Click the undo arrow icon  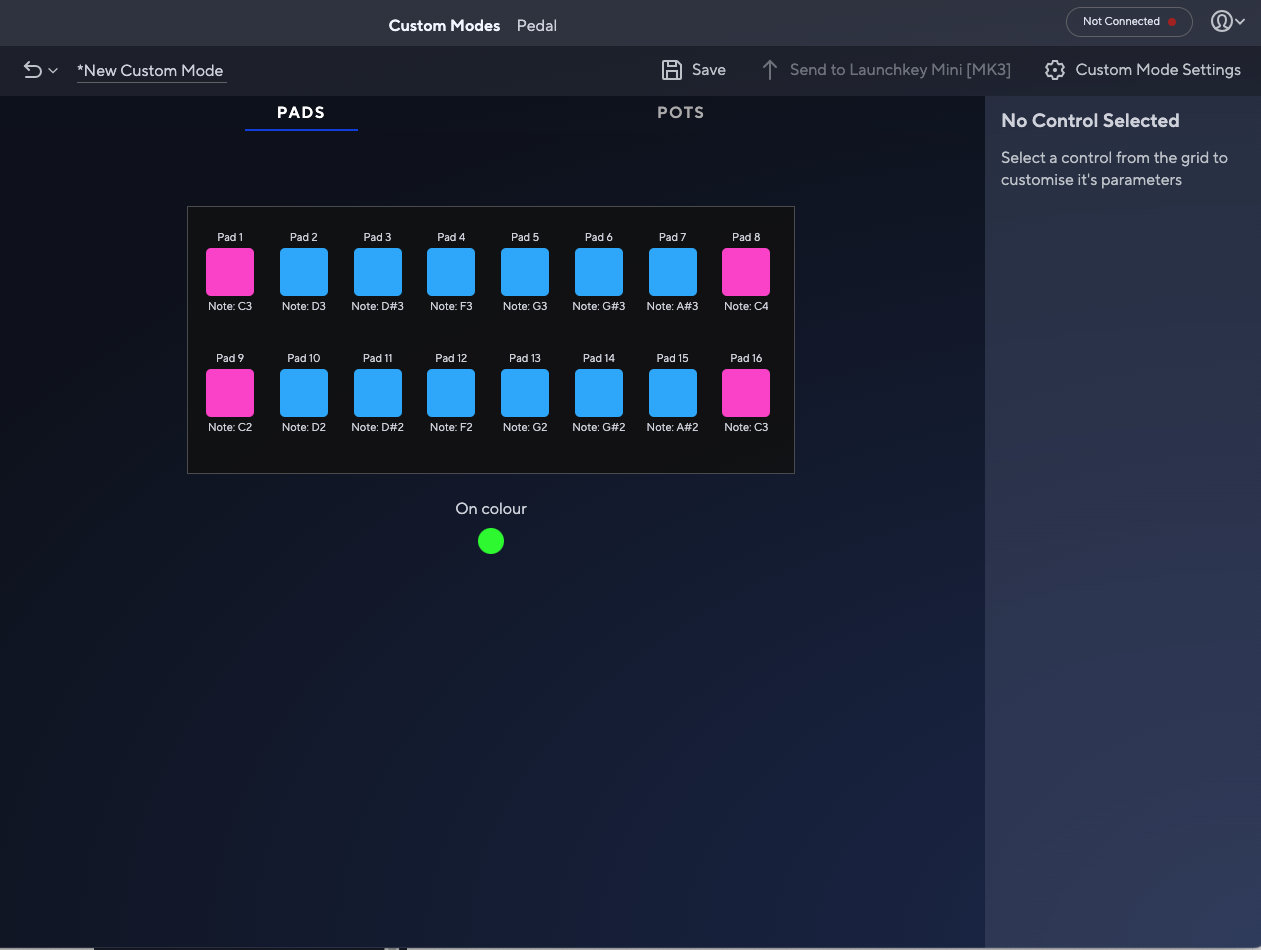coord(32,70)
